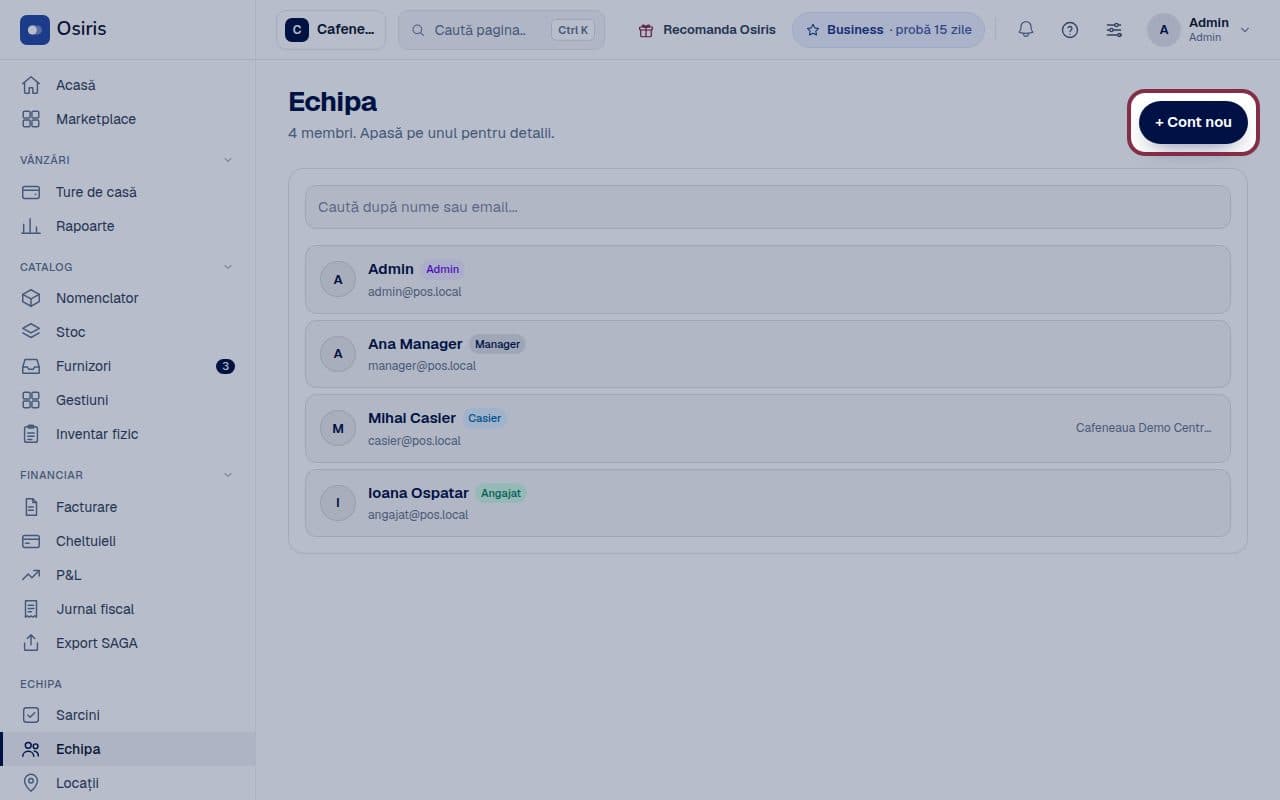
Task: Click the Stoc layers icon
Action: 31,332
